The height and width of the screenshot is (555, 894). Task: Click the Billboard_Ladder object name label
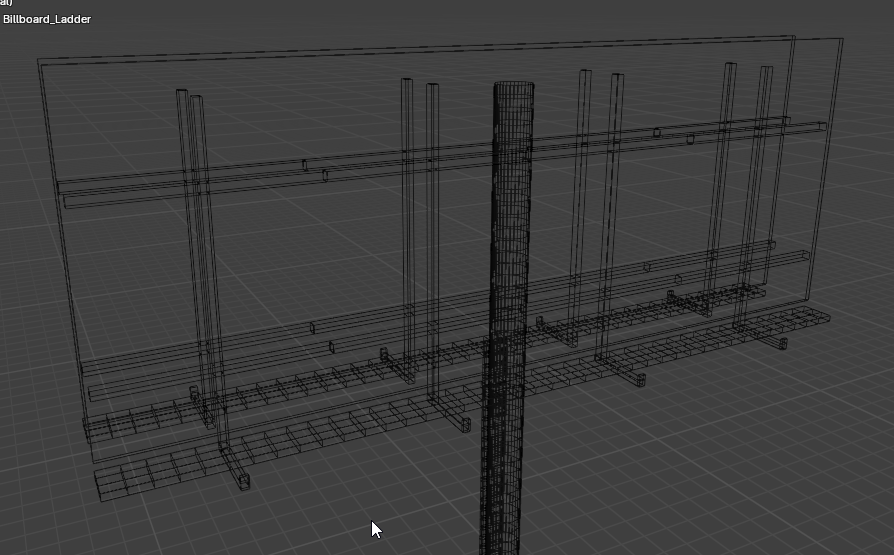click(x=47, y=19)
